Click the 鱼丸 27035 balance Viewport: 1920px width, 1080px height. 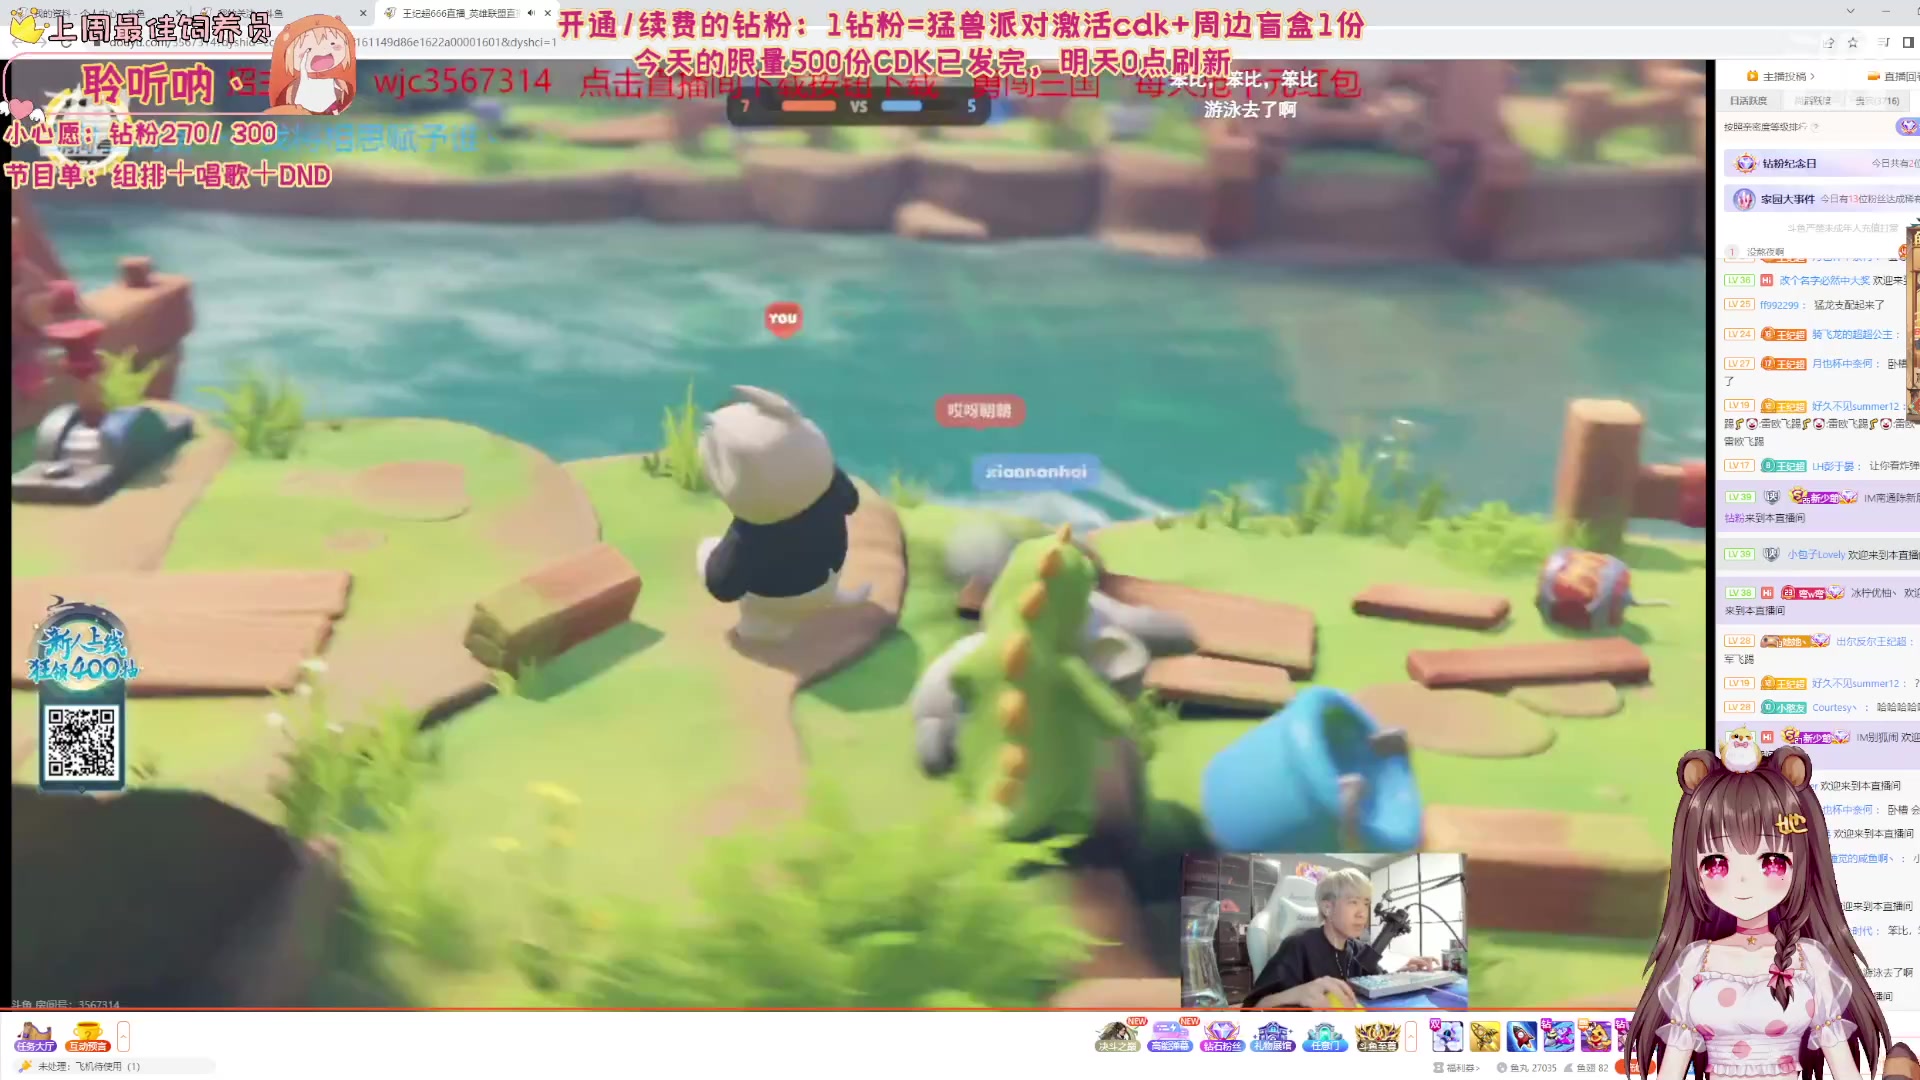tap(1527, 1068)
